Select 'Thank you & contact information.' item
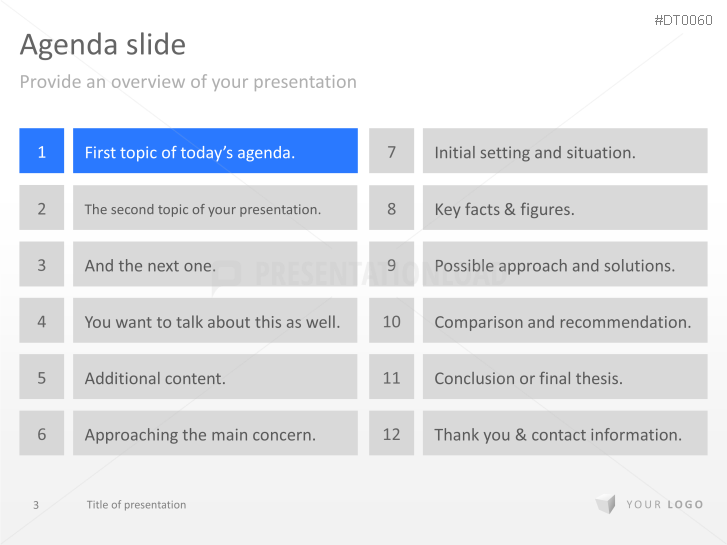This screenshot has width=727, height=545. [x=565, y=434]
